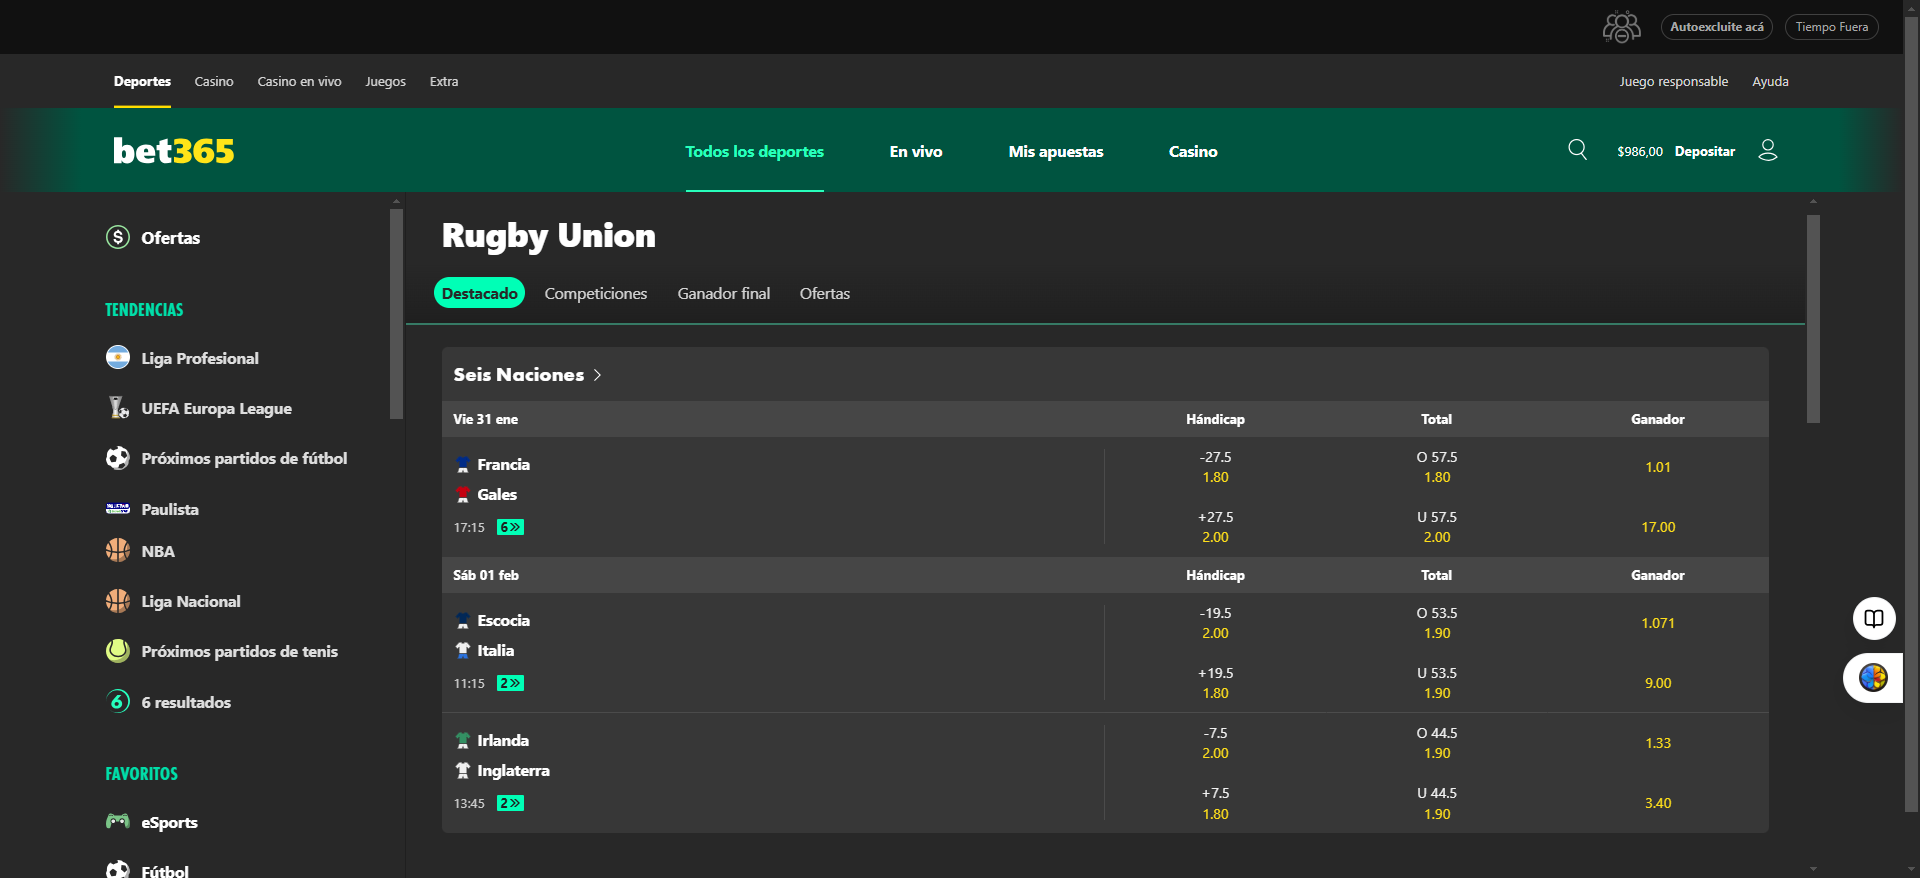Select under 57.5 total at 2.00
Screen dimensions: 1920x878
tap(1437, 527)
